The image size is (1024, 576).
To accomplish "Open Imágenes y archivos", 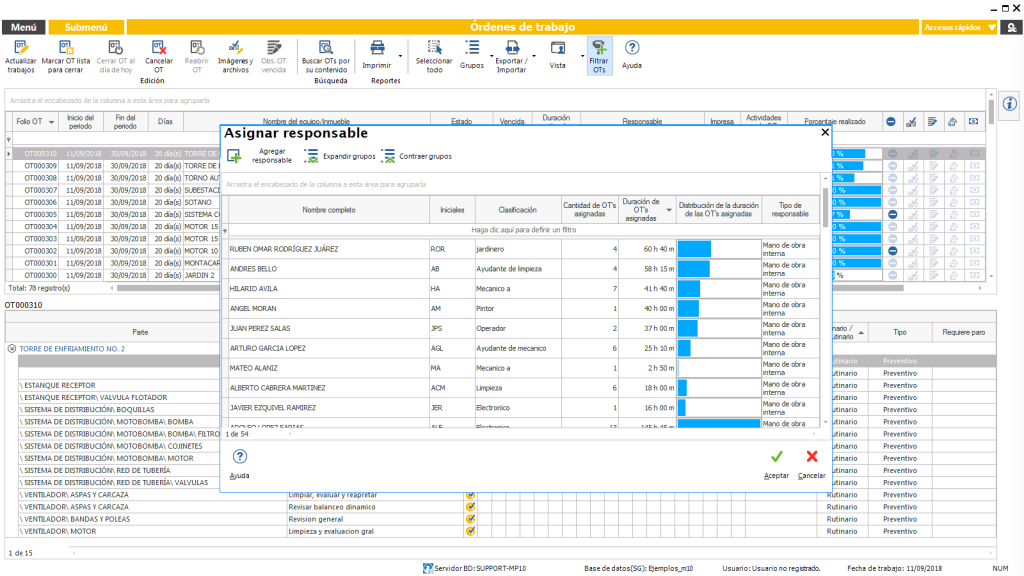I will (x=235, y=48).
